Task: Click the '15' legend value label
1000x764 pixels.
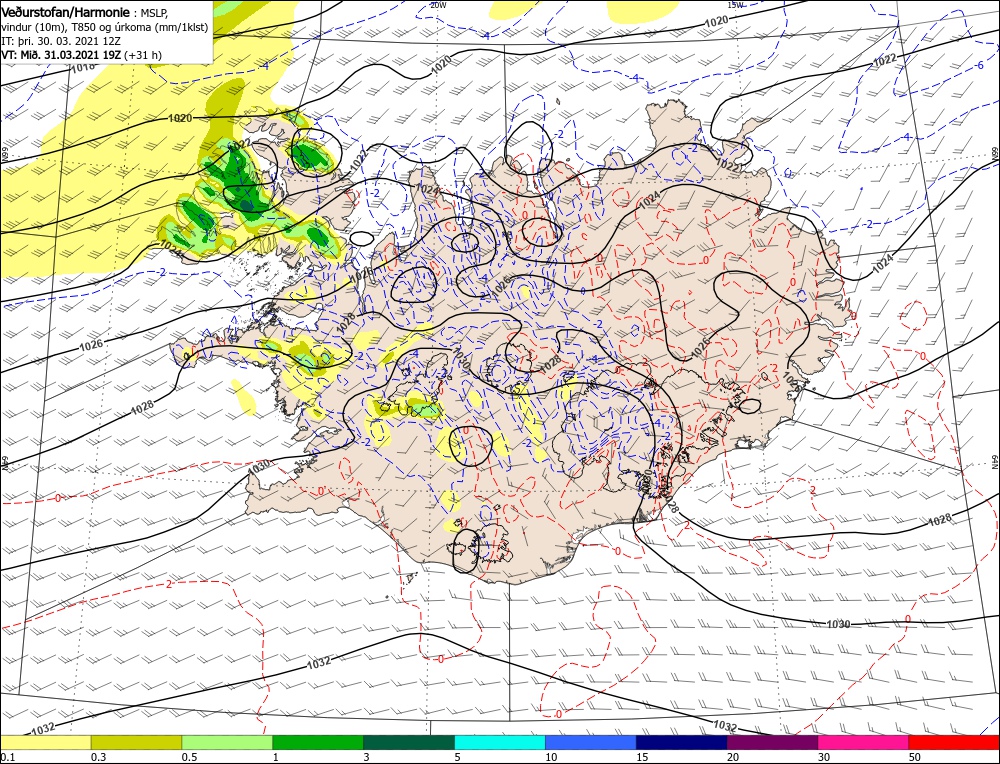Action: 642,757
